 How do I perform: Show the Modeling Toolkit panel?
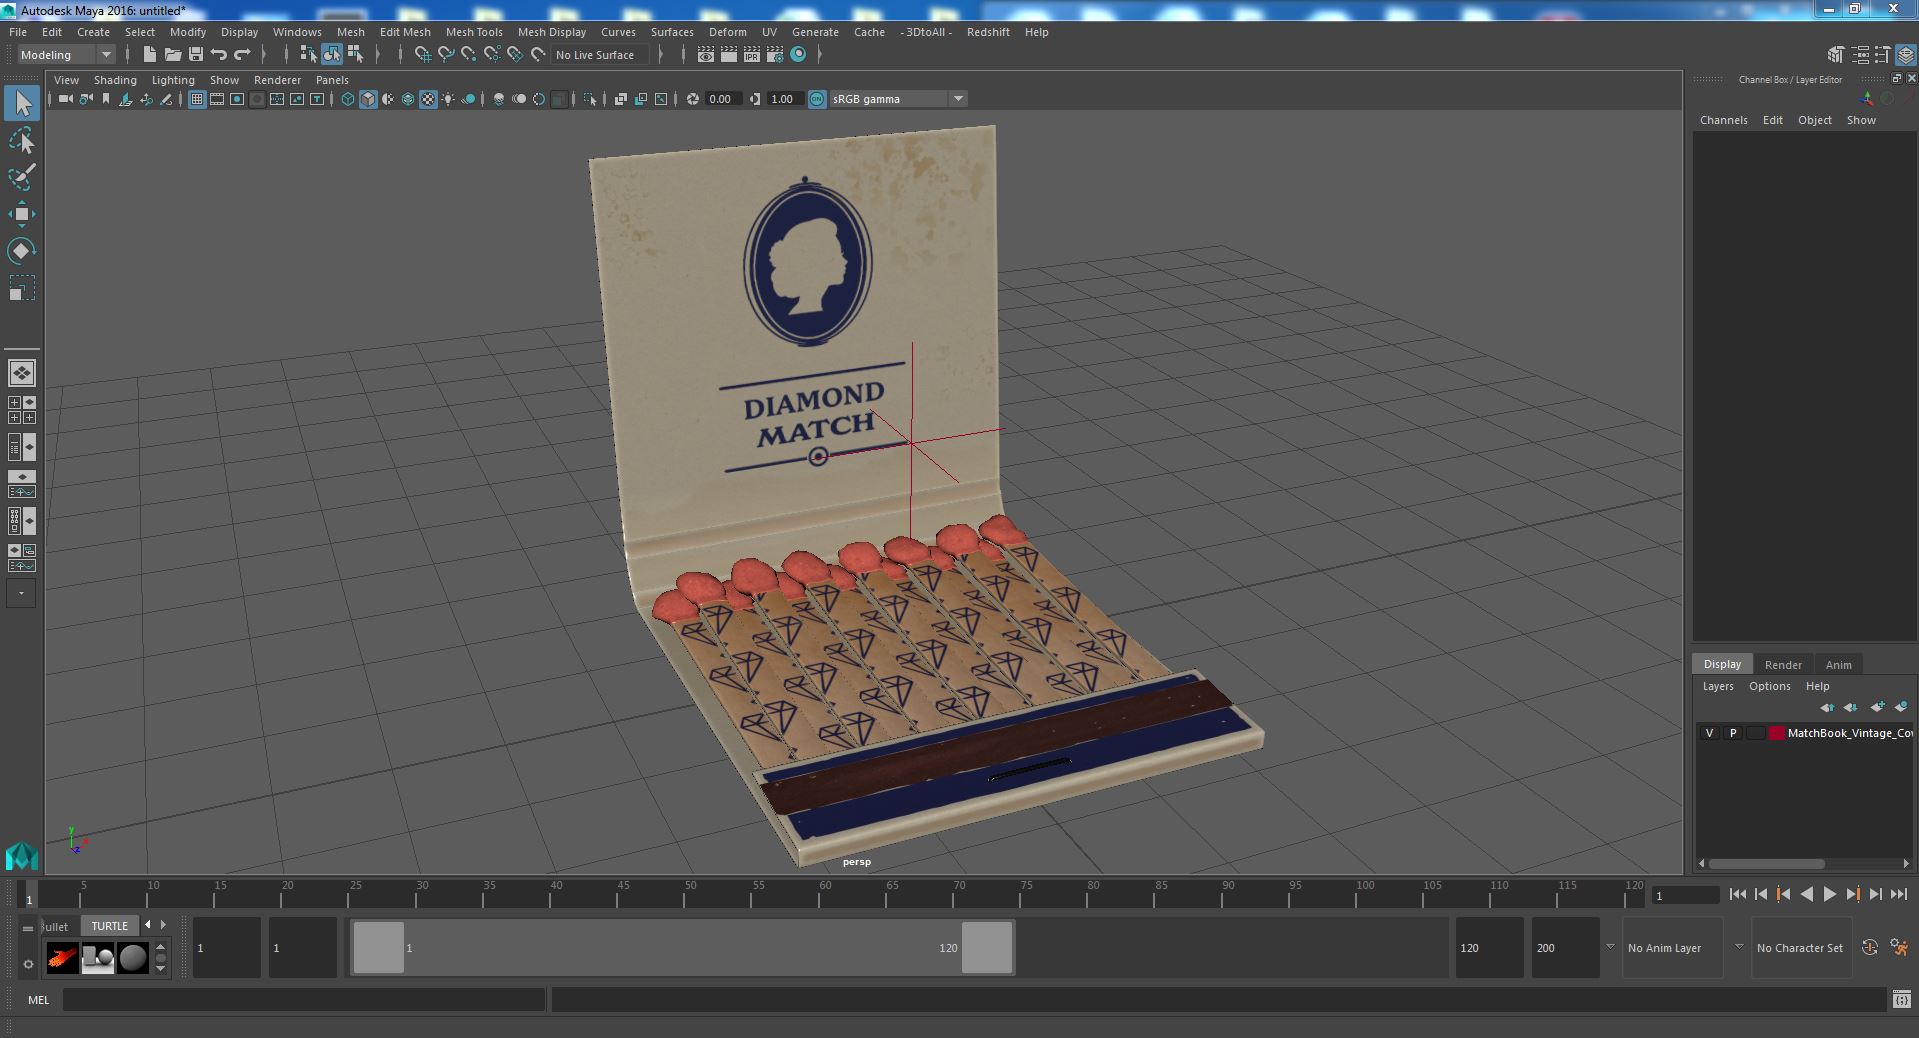pos(1836,55)
